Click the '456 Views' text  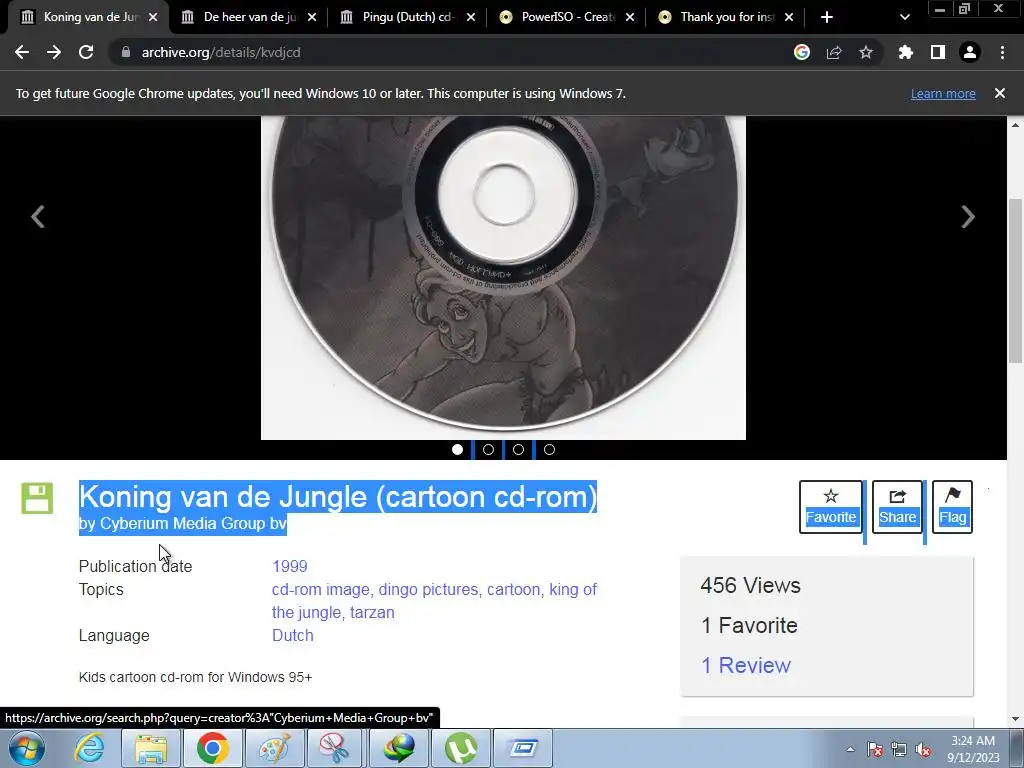tap(750, 586)
